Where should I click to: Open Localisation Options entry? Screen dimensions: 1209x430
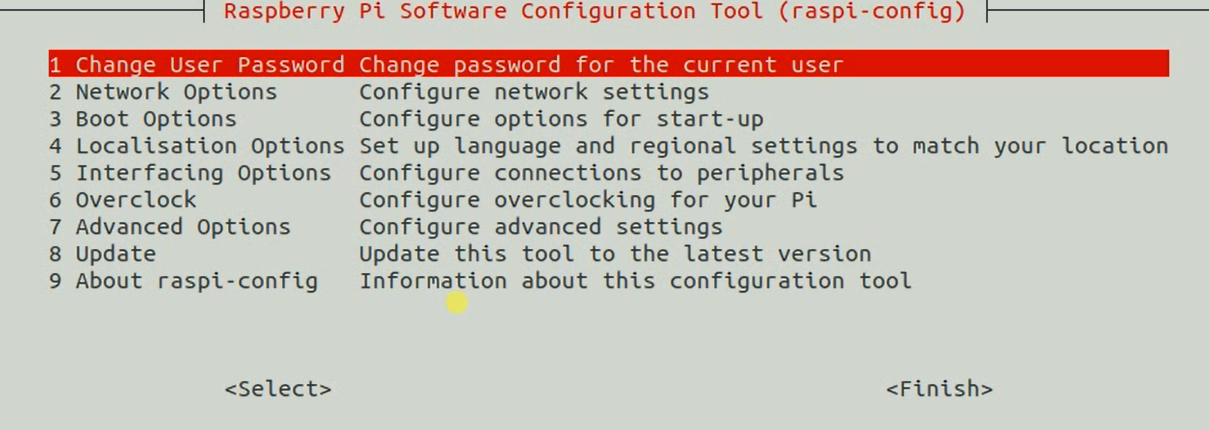click(x=197, y=146)
